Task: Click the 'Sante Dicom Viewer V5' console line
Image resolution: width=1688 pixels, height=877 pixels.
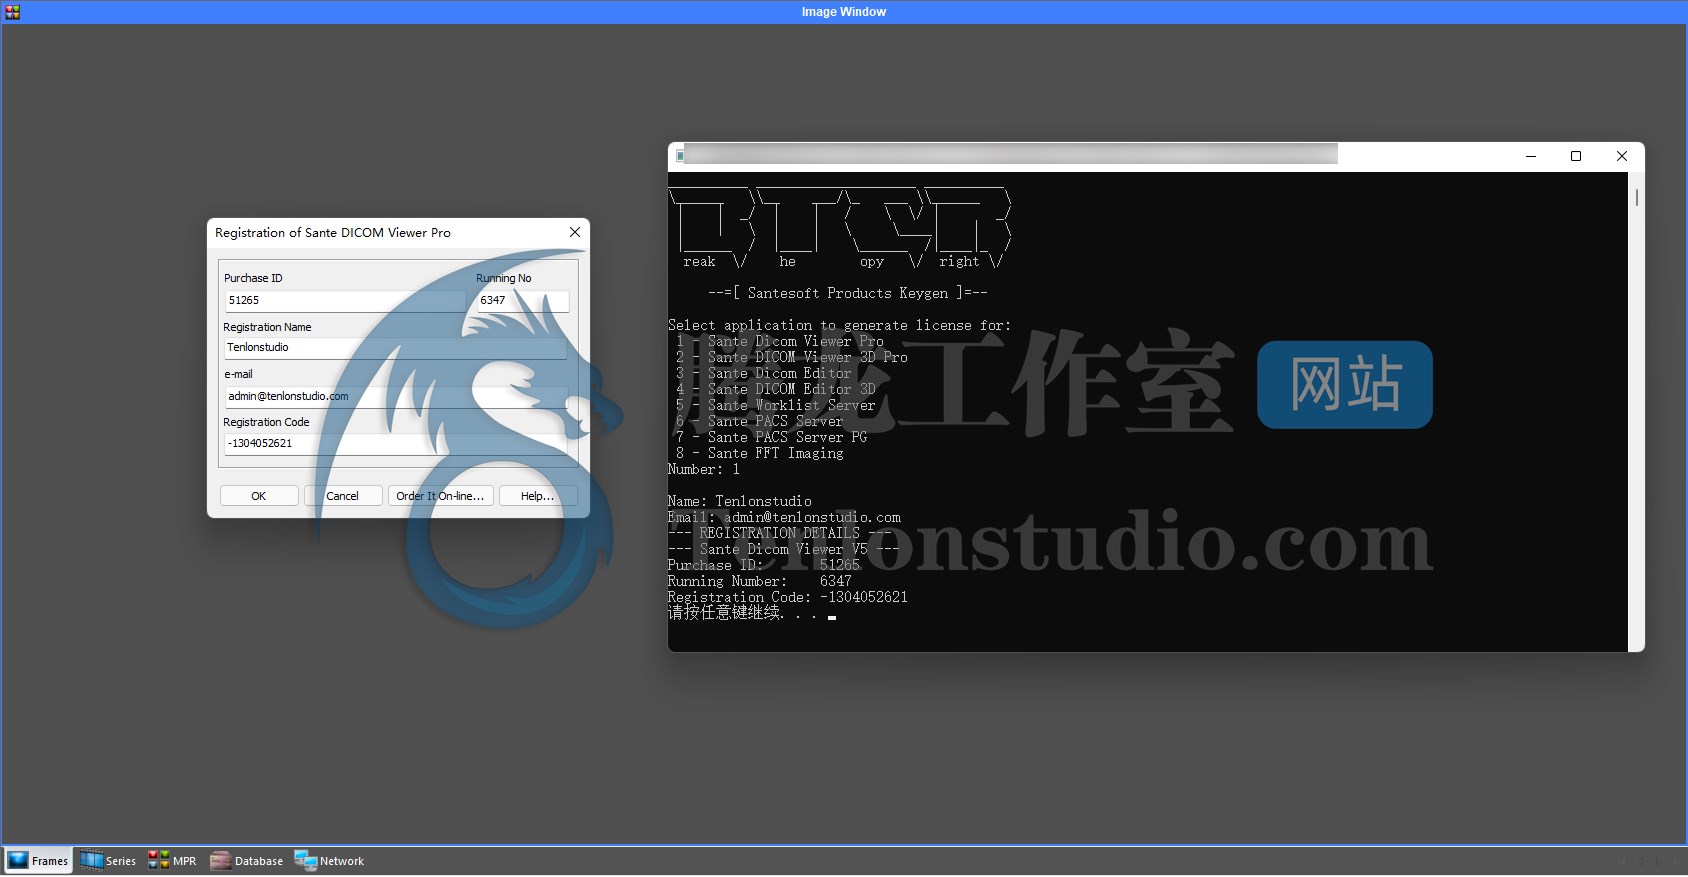Action: pos(784,549)
